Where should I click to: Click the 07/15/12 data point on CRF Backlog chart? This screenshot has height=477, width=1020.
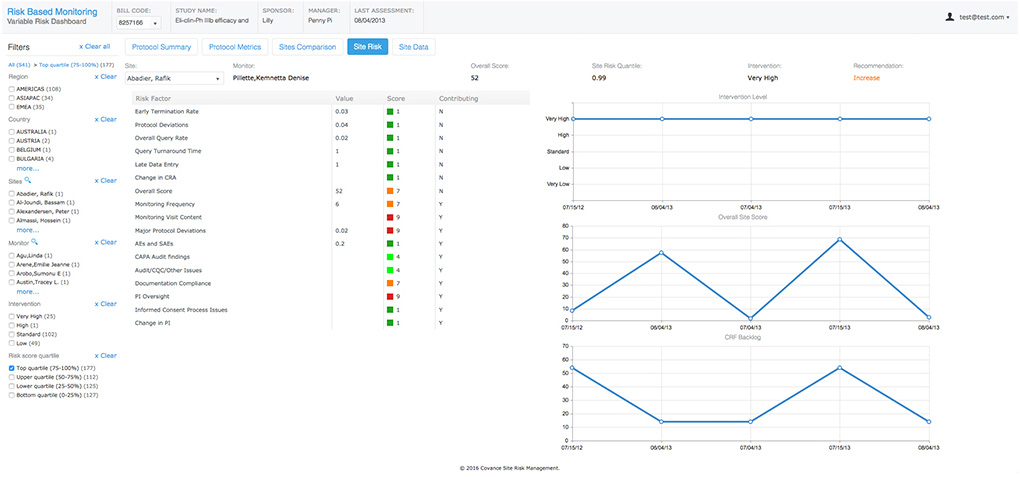coord(572,368)
